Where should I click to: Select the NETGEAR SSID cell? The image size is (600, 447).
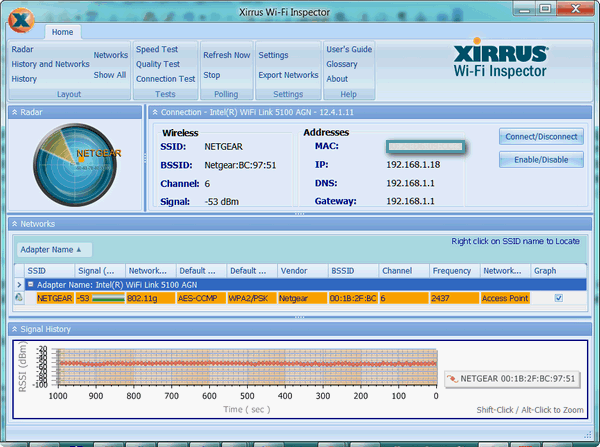coord(55,298)
